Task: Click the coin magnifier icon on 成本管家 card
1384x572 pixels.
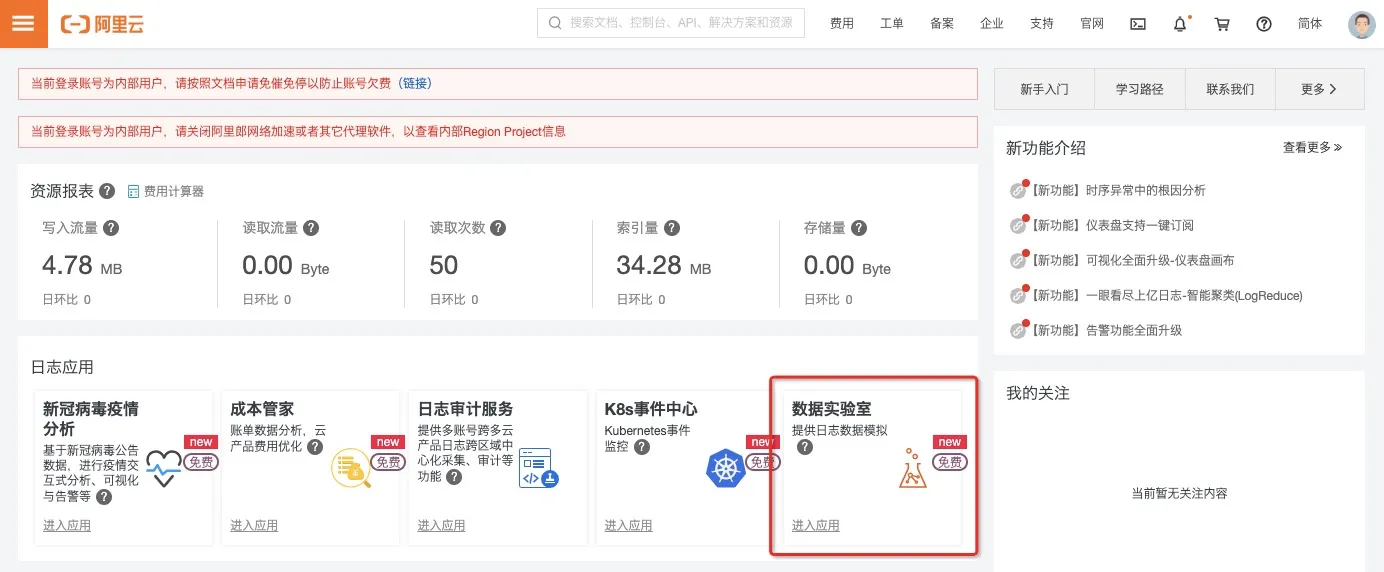Action: click(x=351, y=469)
